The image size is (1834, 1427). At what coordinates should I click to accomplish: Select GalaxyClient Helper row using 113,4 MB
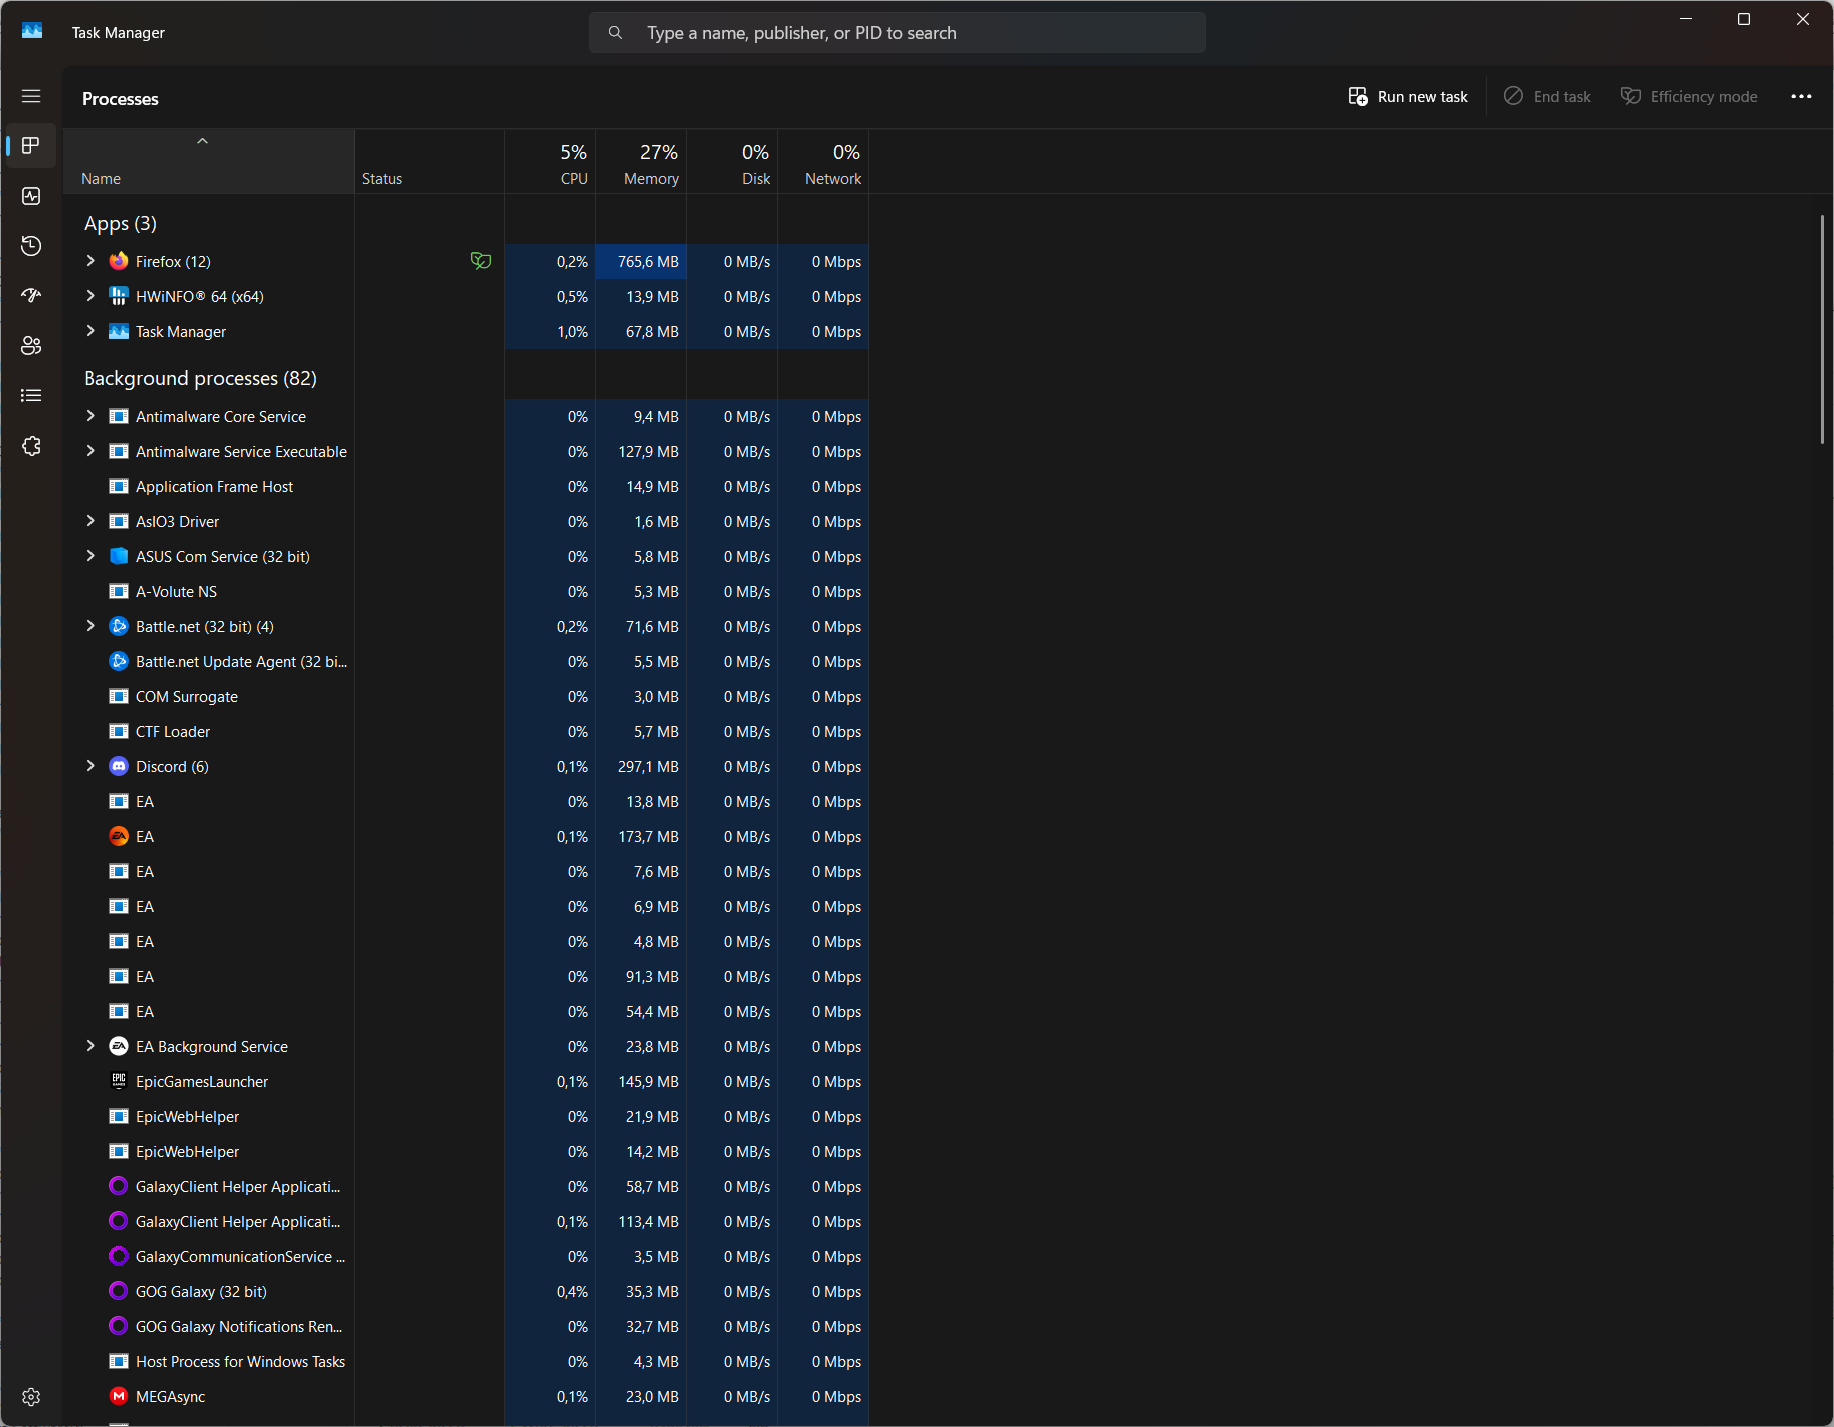(x=466, y=1221)
